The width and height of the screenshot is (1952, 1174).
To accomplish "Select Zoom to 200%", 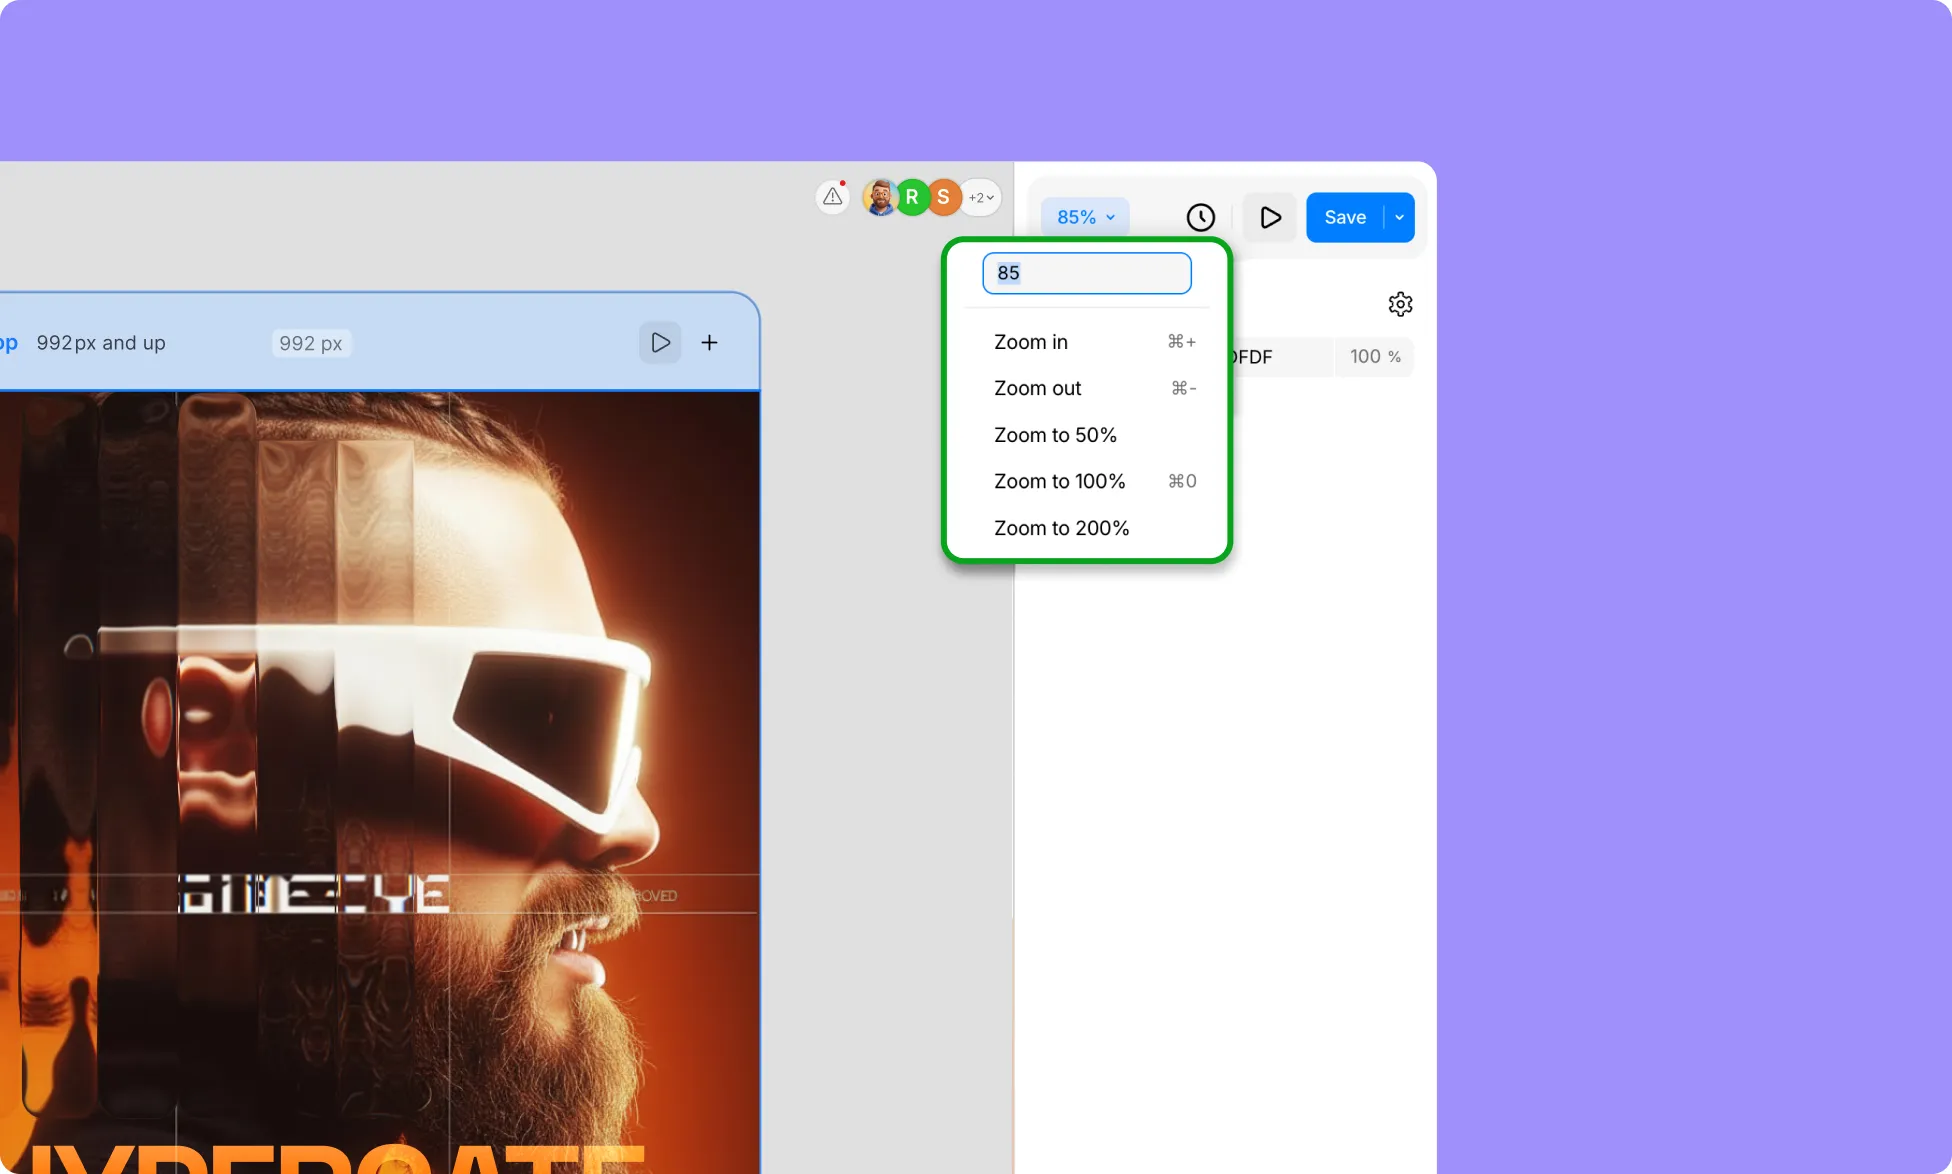I will [x=1094, y=528].
